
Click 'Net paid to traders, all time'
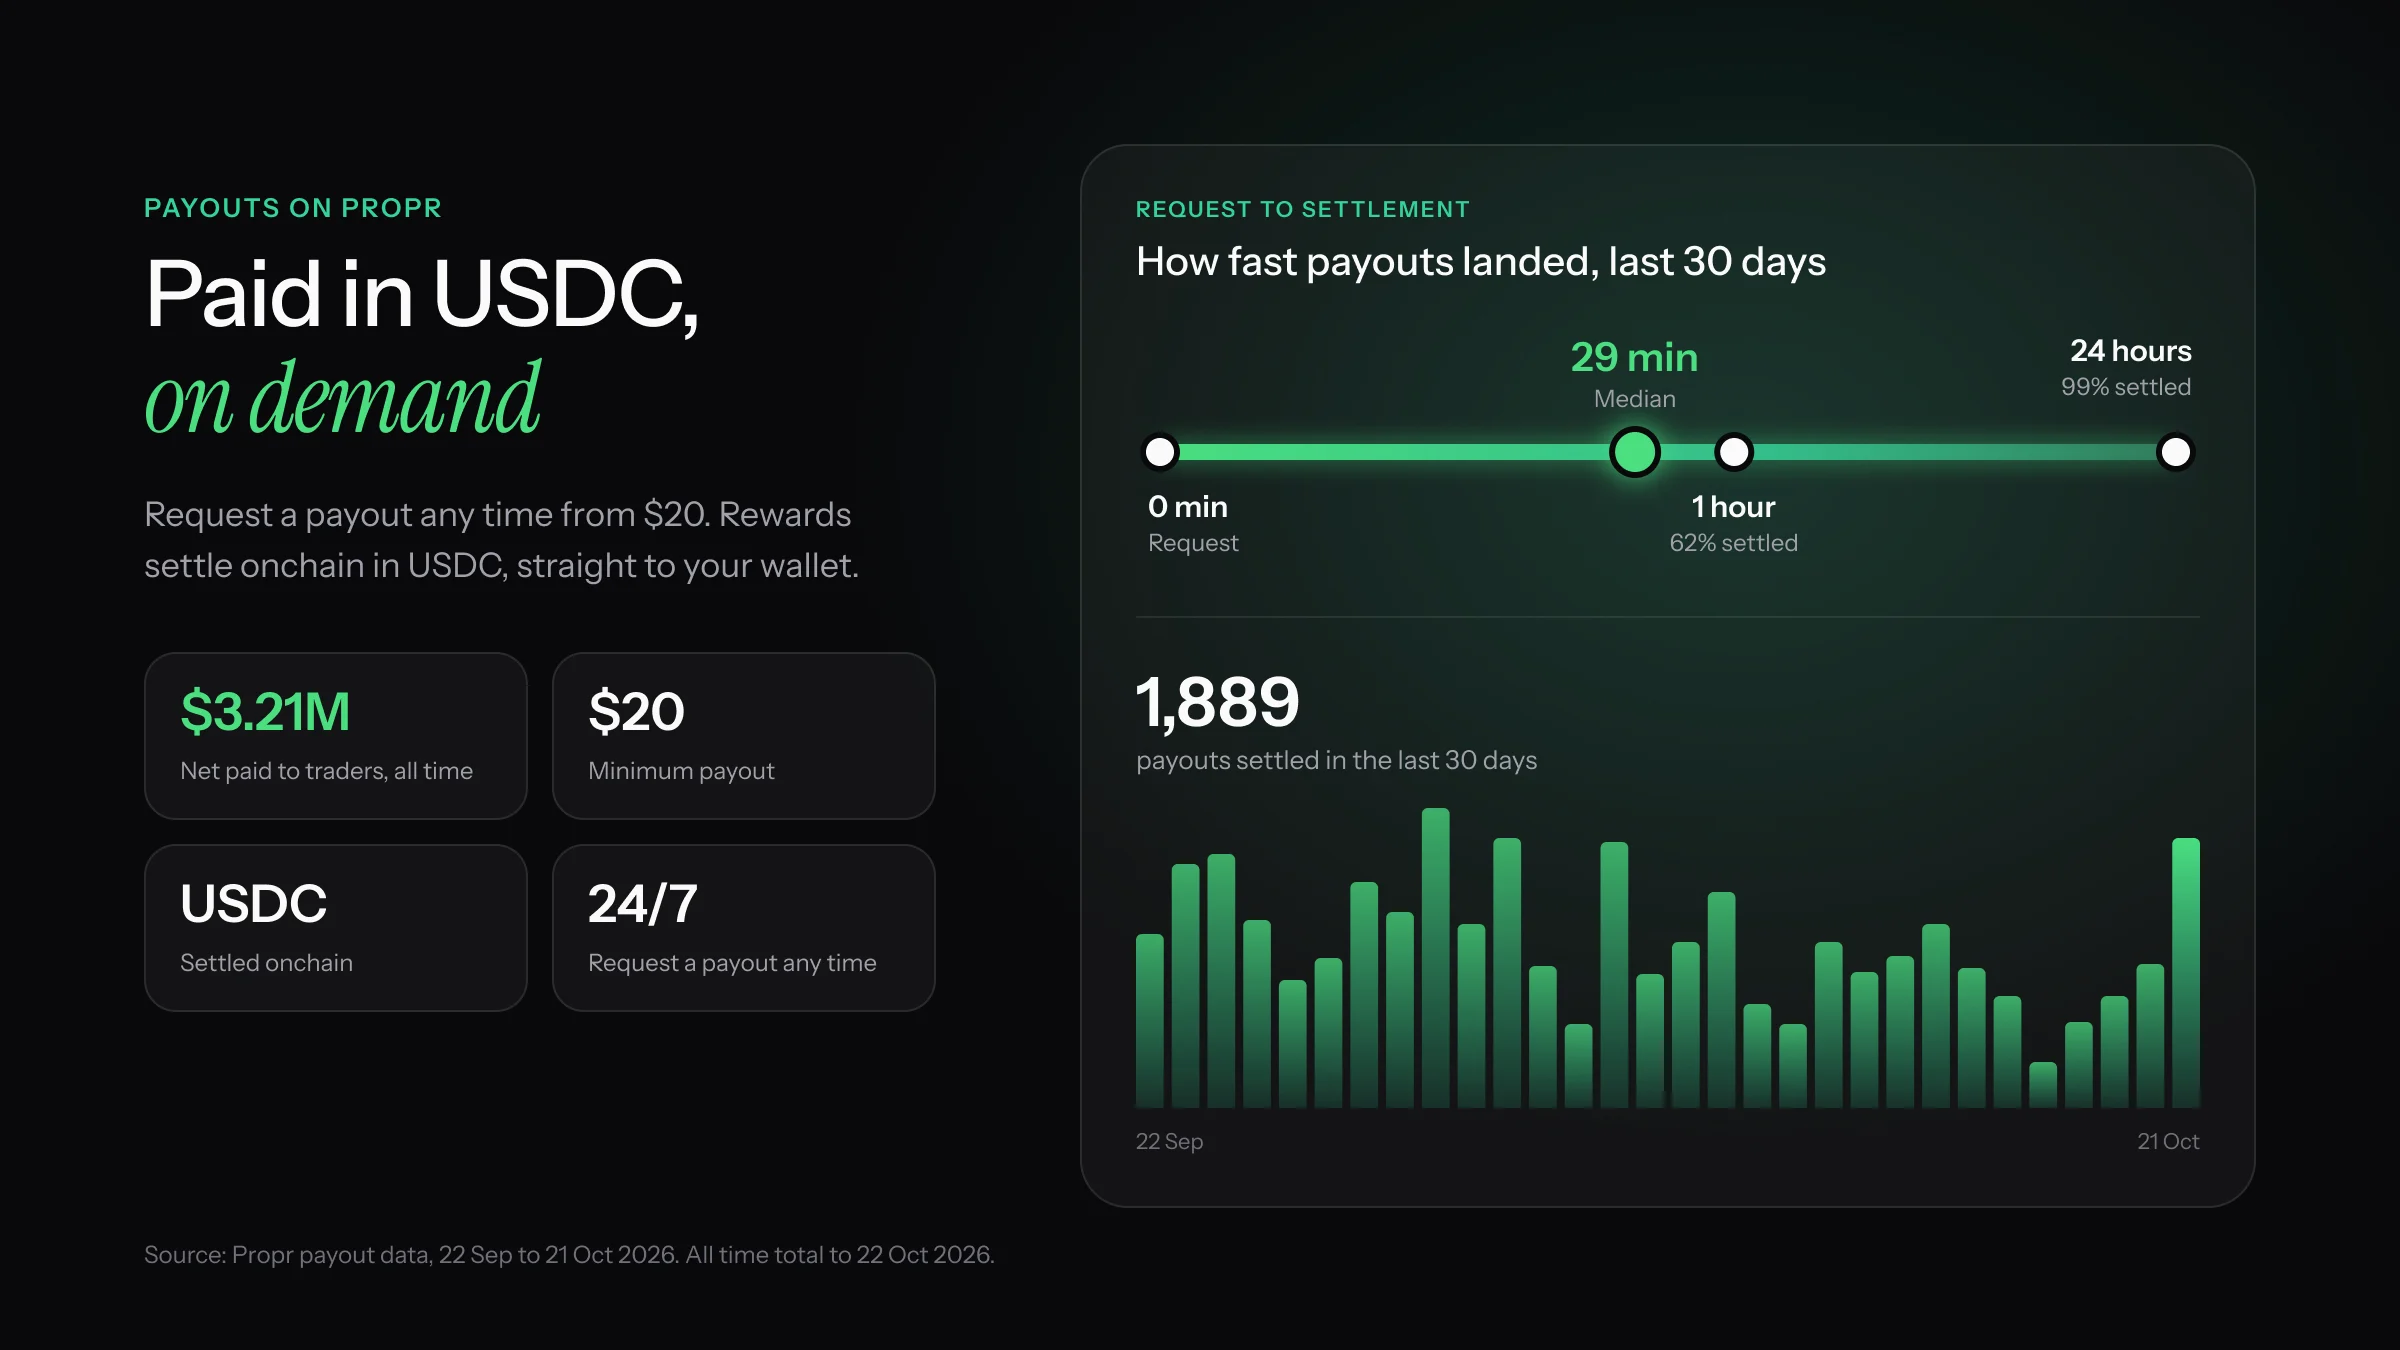[327, 771]
